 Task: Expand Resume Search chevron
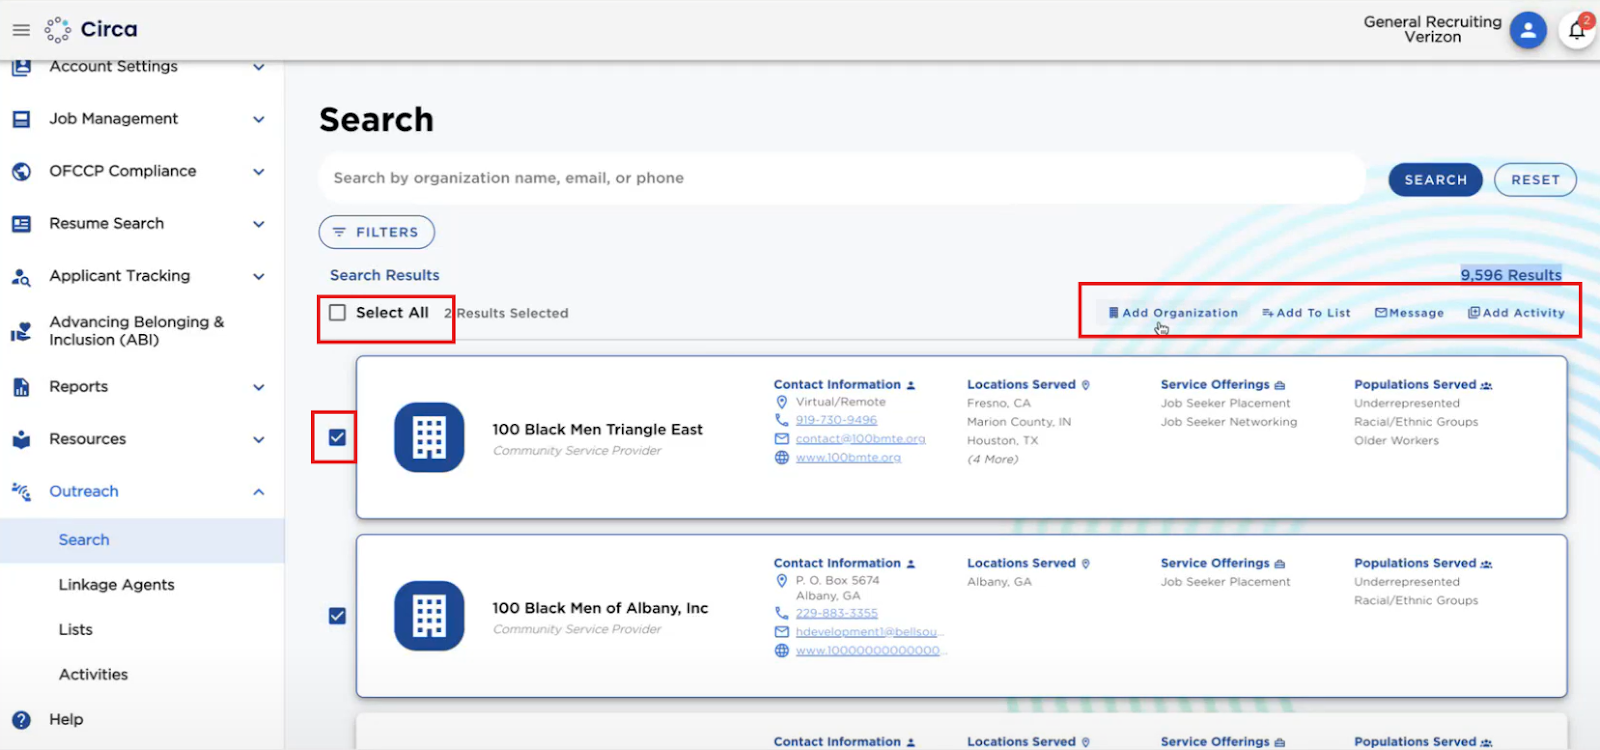click(259, 224)
